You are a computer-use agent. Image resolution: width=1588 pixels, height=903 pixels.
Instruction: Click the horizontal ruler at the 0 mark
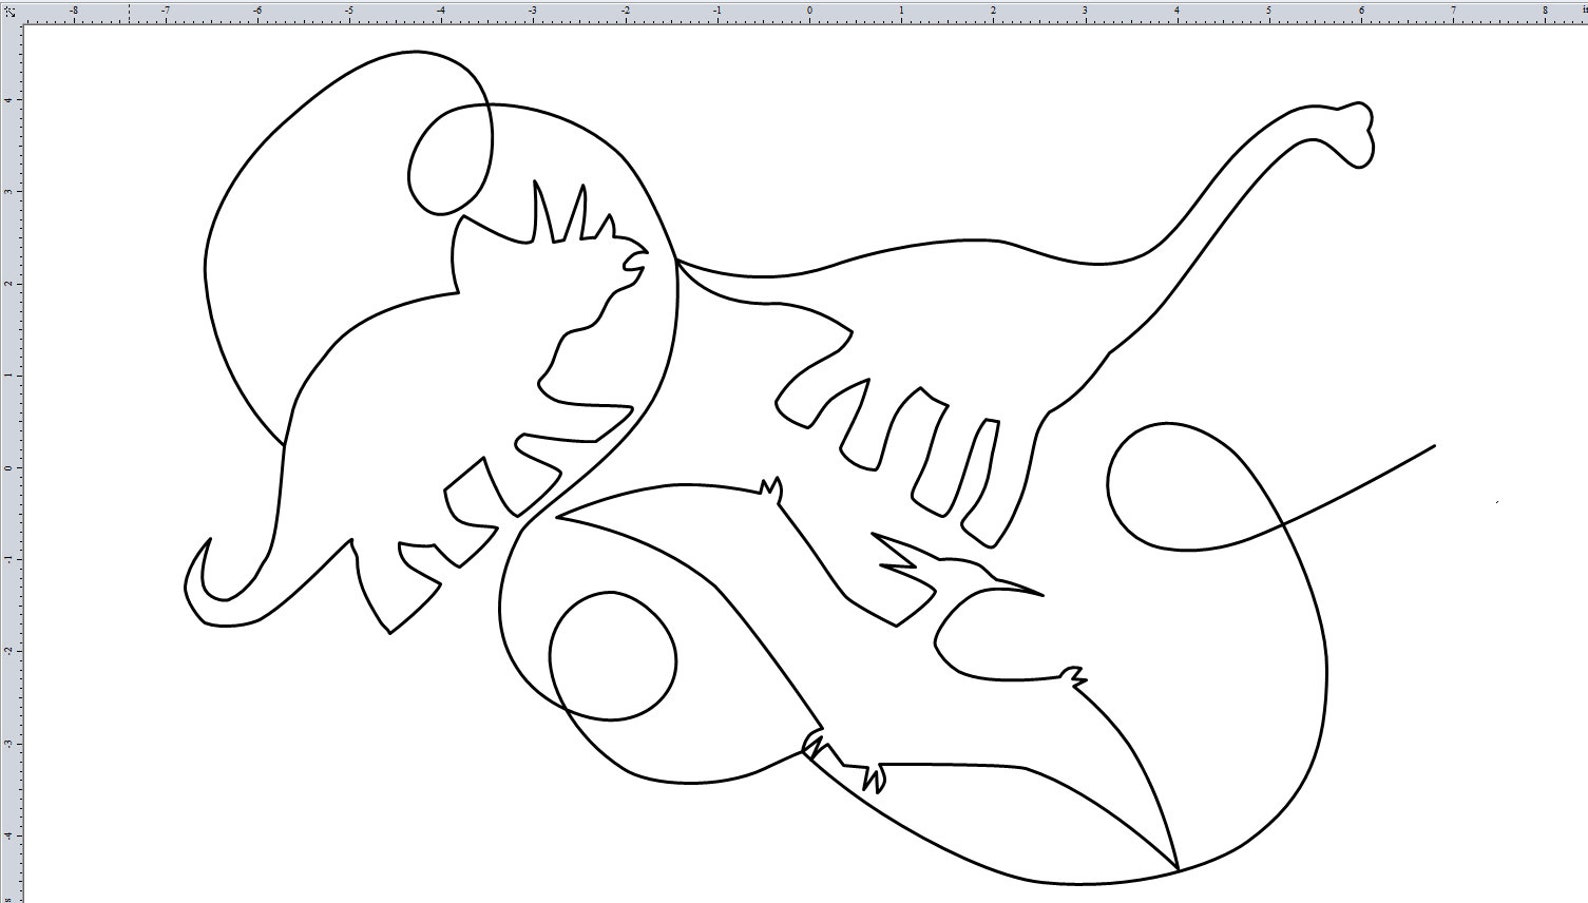click(809, 11)
